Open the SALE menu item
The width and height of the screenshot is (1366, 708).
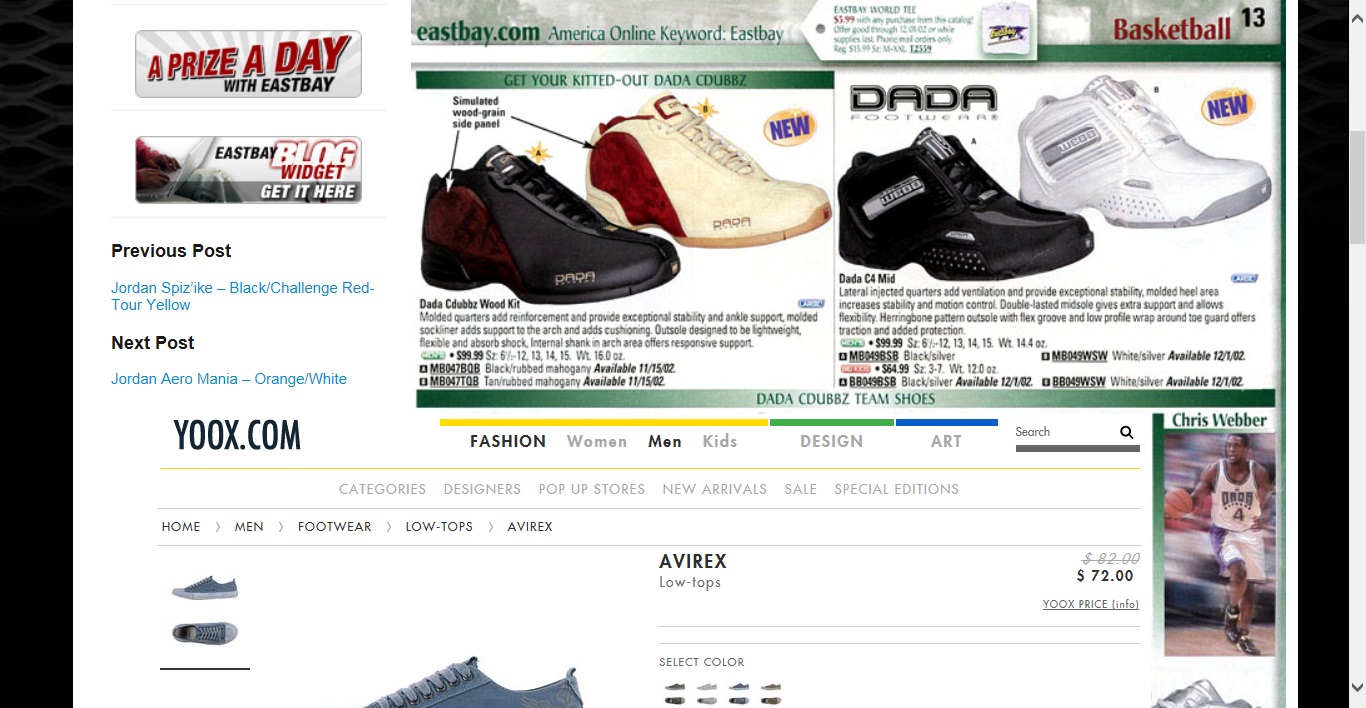click(x=800, y=490)
